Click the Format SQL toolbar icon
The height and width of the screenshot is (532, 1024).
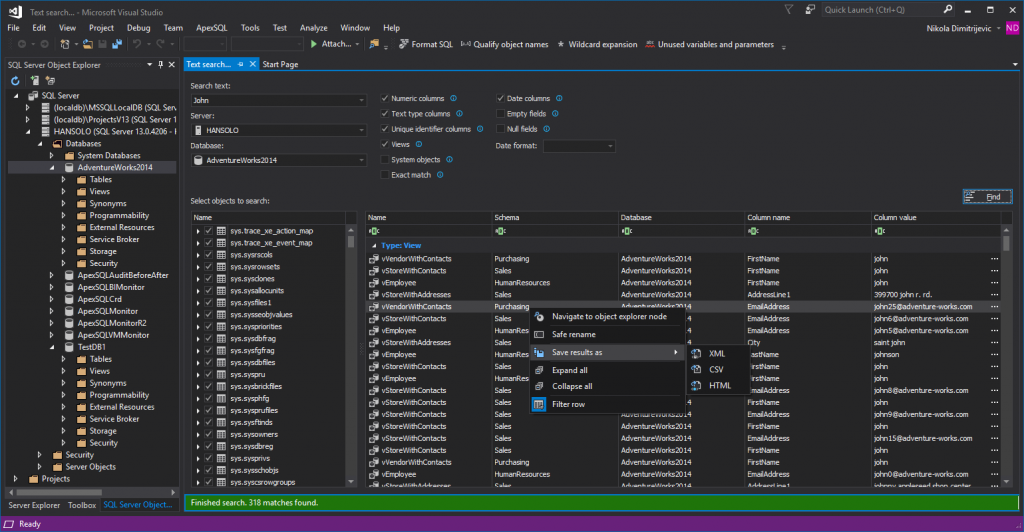[x=403, y=44]
